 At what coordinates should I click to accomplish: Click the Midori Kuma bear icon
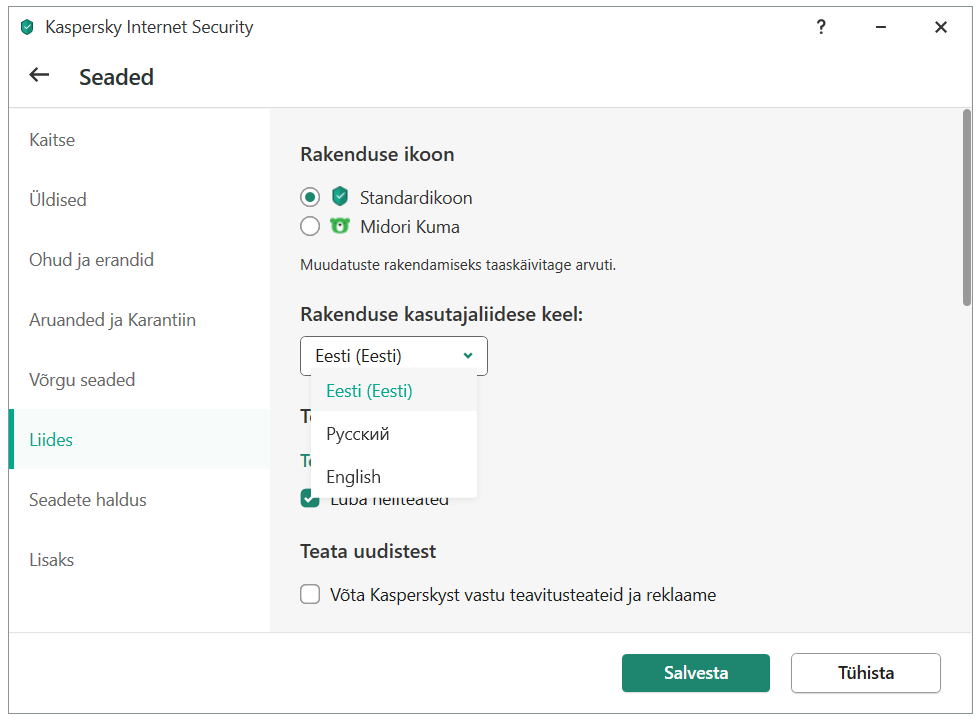tap(339, 226)
